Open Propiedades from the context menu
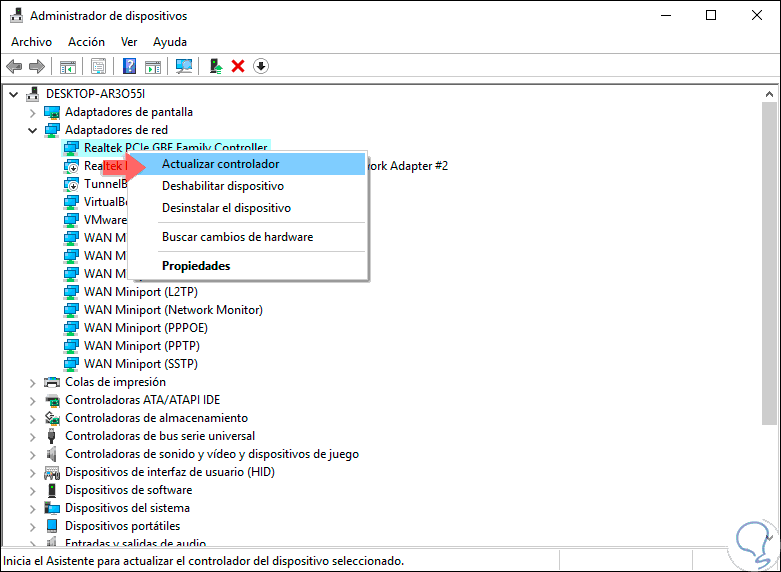 pyautogui.click(x=247, y=266)
